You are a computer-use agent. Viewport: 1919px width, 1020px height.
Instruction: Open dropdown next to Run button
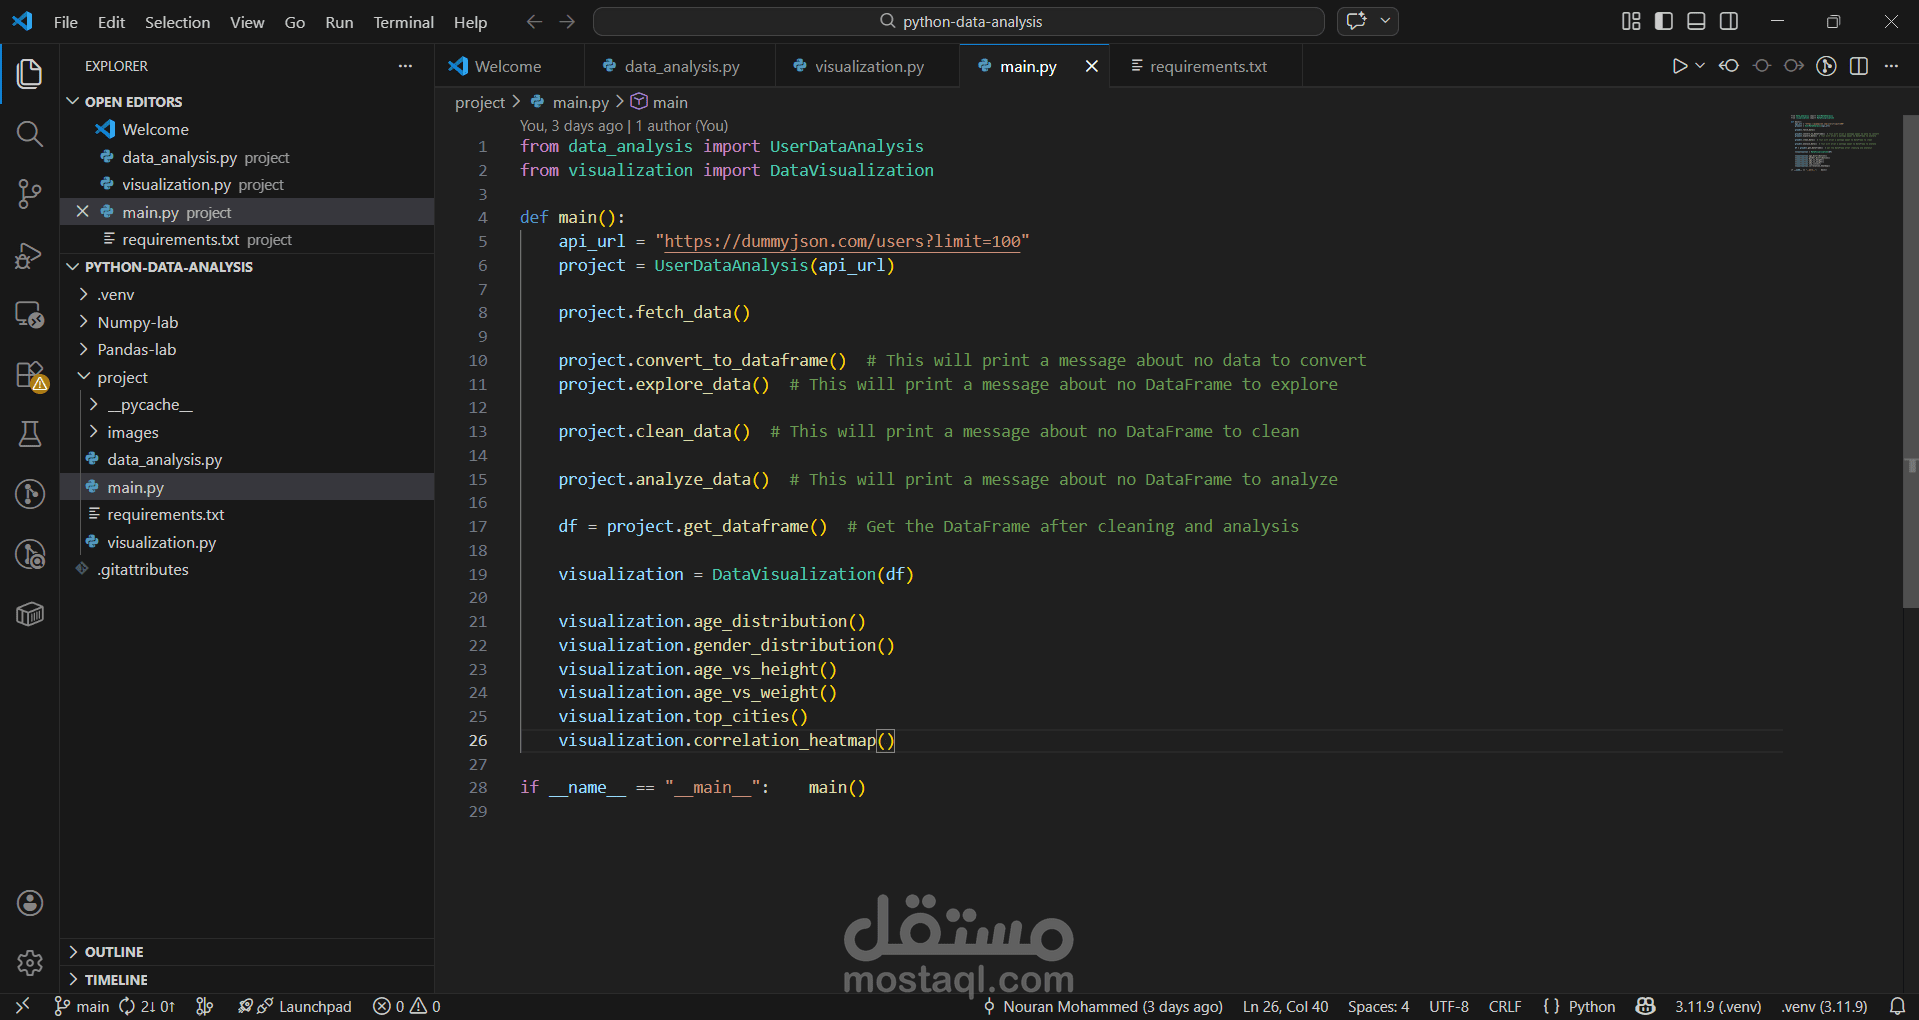coord(1699,66)
